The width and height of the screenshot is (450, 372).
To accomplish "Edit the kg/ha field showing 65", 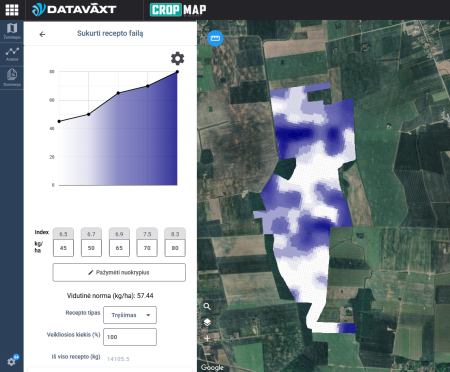I will pos(119,248).
